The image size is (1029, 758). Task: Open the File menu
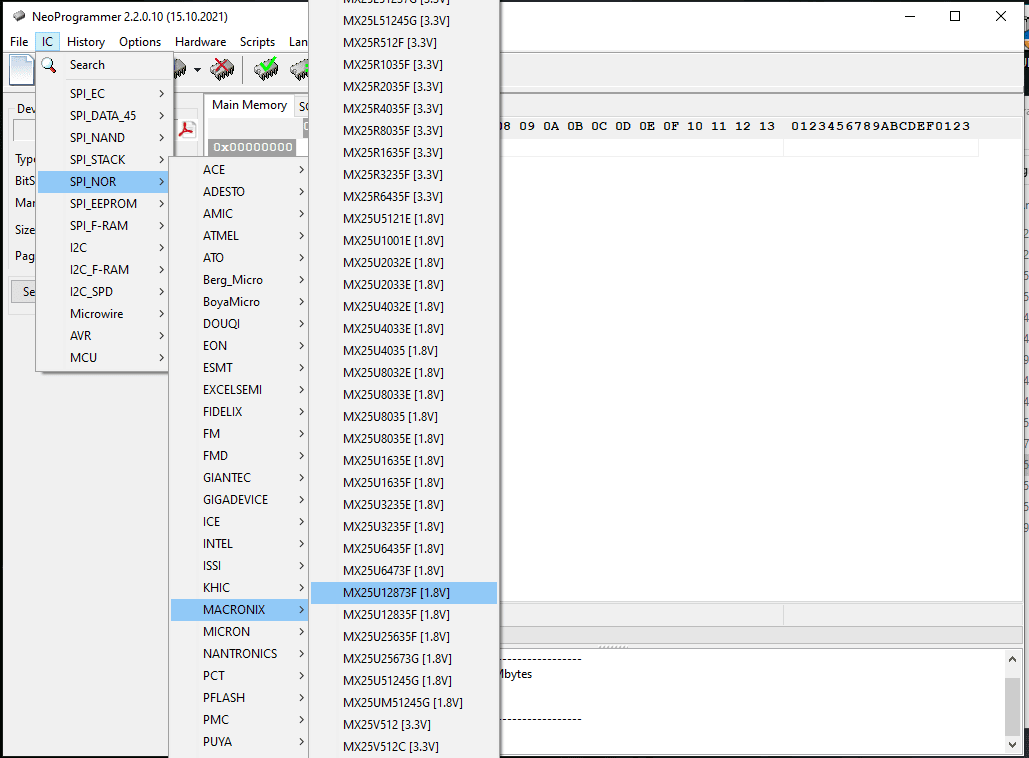tap(19, 41)
